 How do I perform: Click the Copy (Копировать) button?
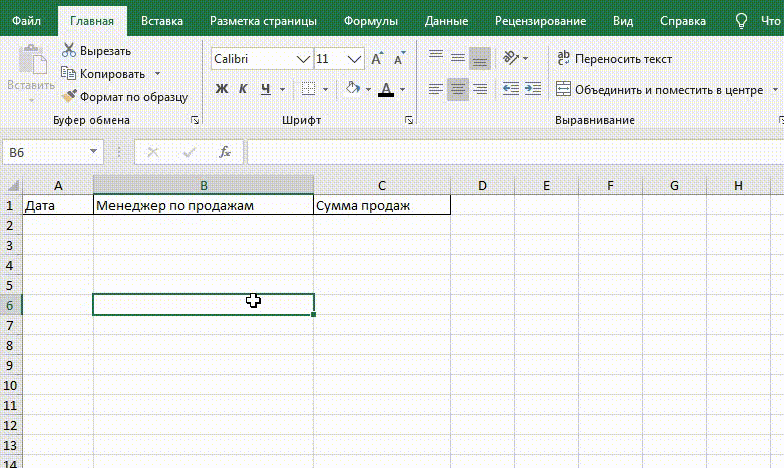click(x=103, y=74)
